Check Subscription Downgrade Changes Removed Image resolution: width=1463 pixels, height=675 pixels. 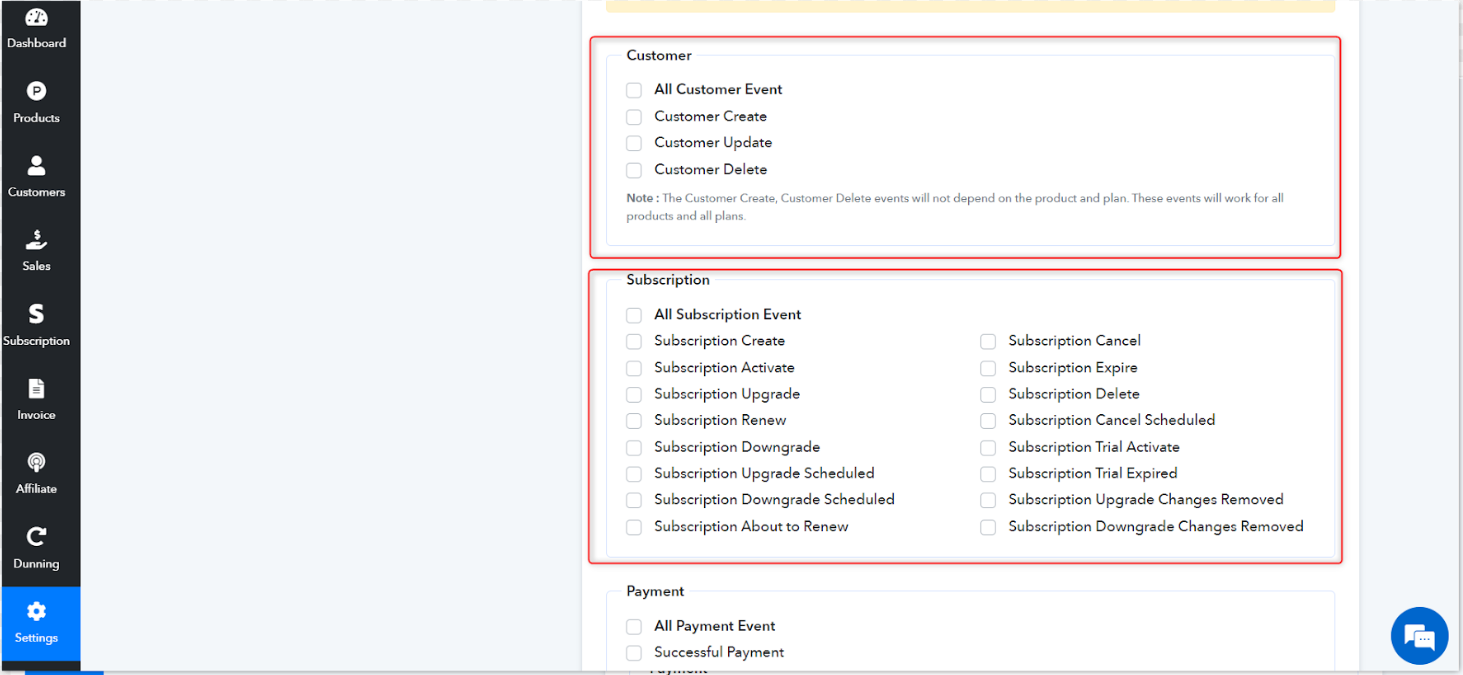point(988,527)
